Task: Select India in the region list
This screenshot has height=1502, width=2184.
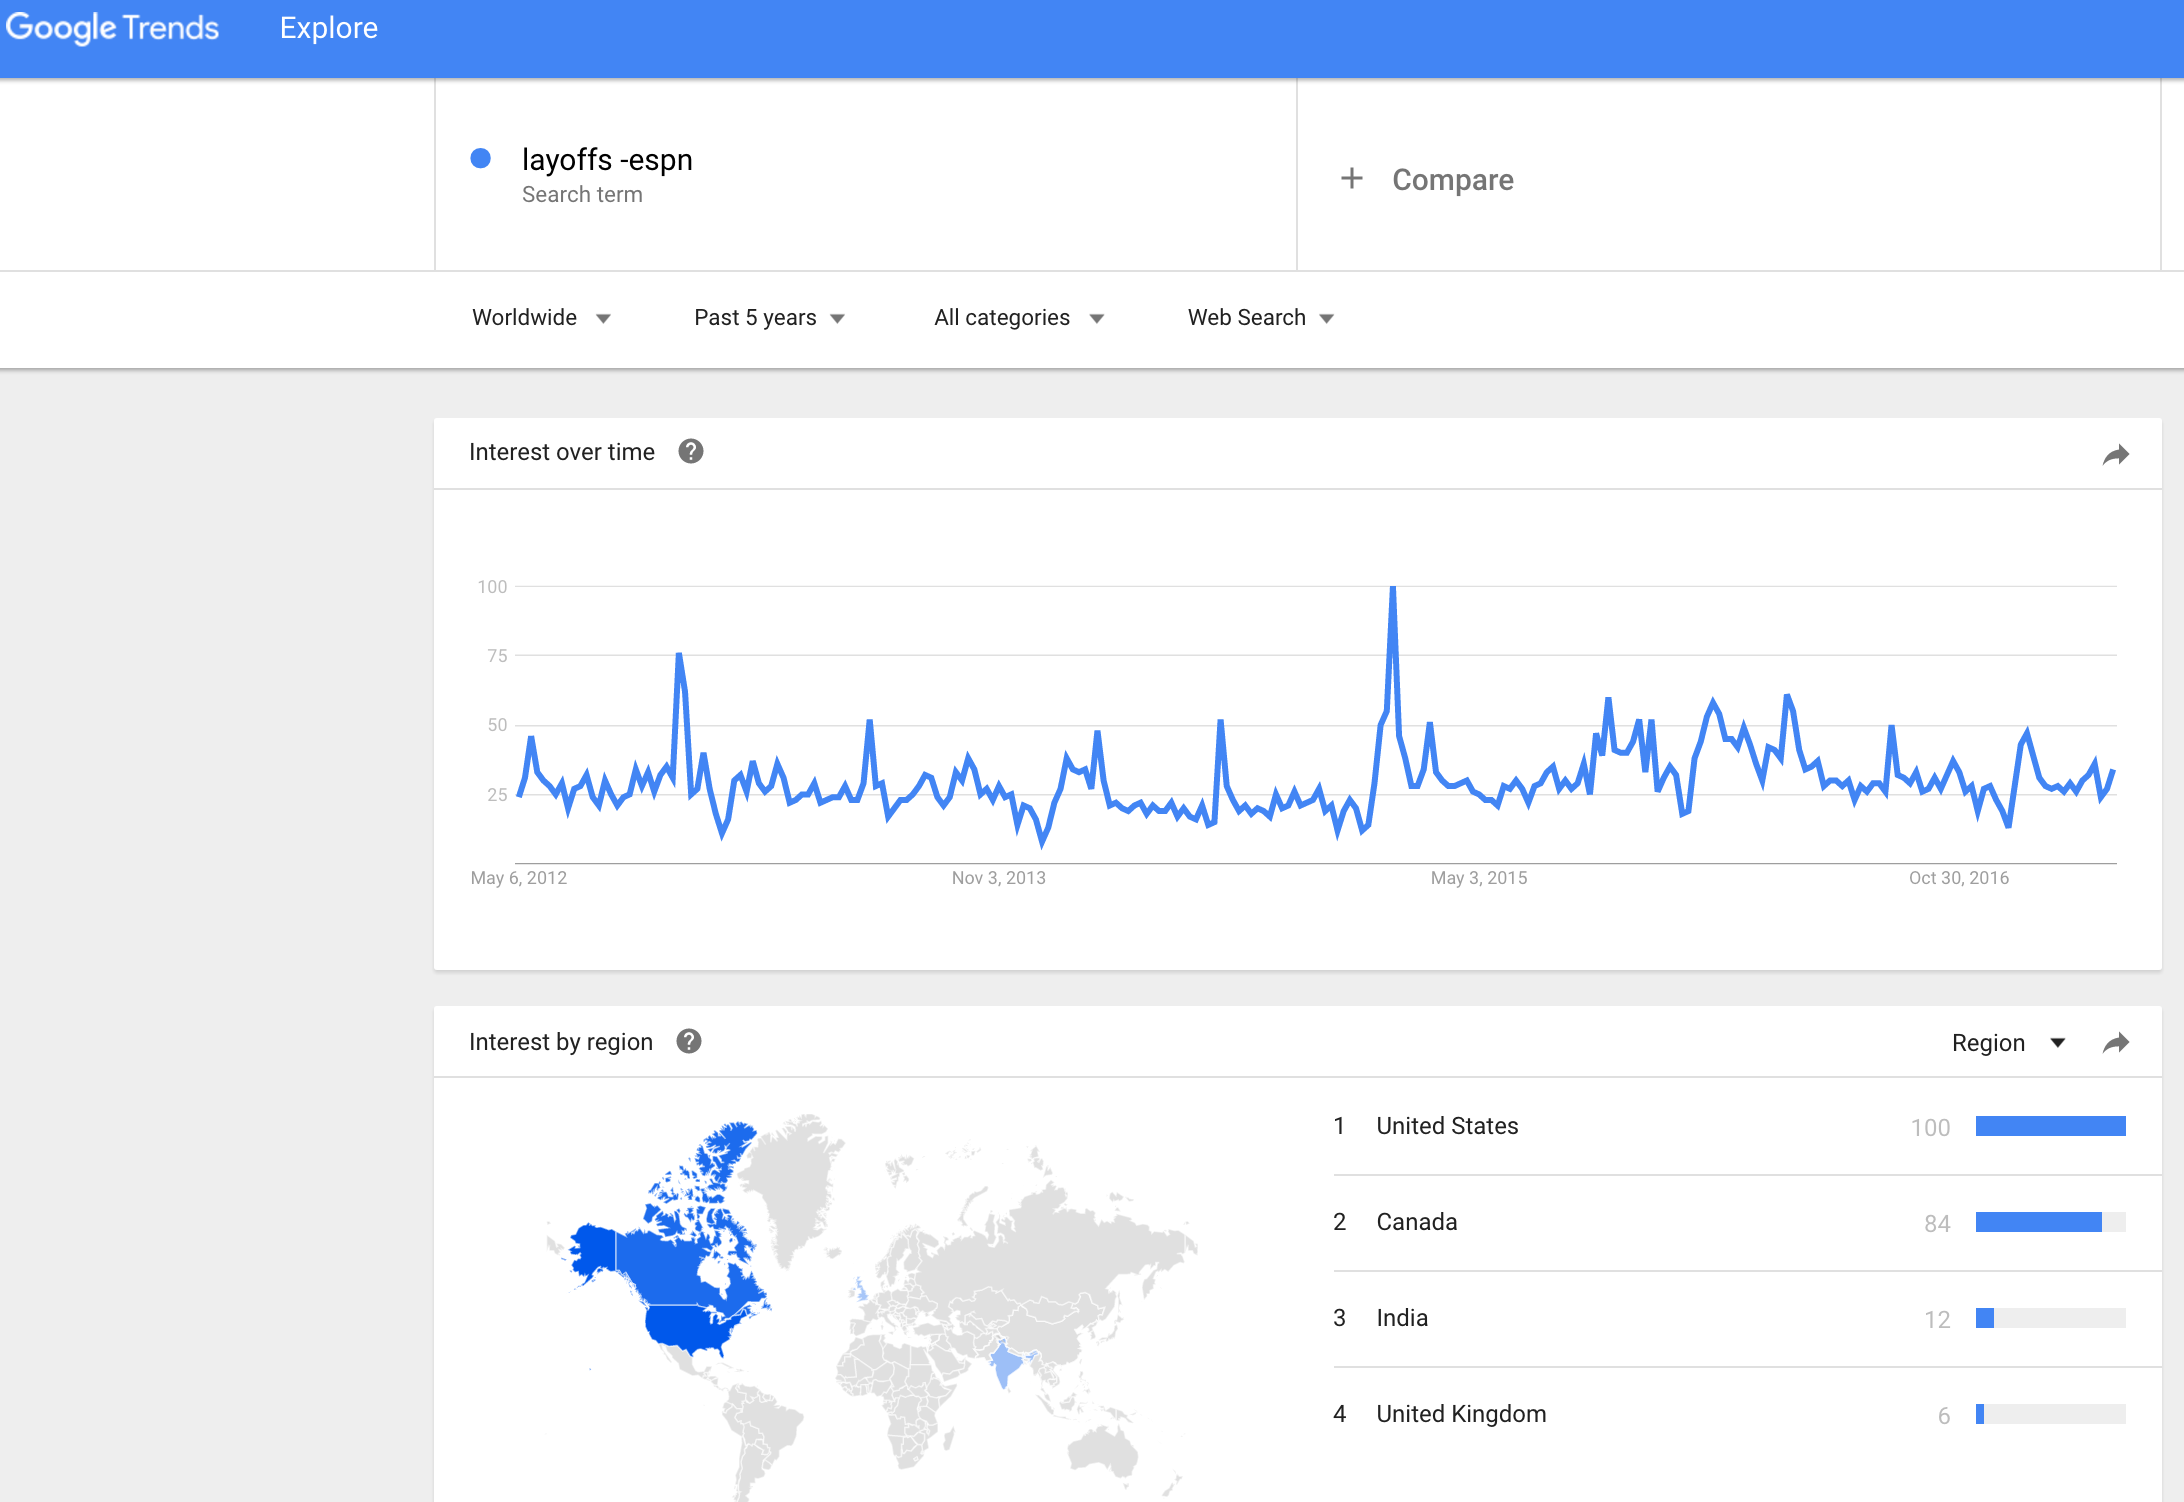Action: [1402, 1318]
